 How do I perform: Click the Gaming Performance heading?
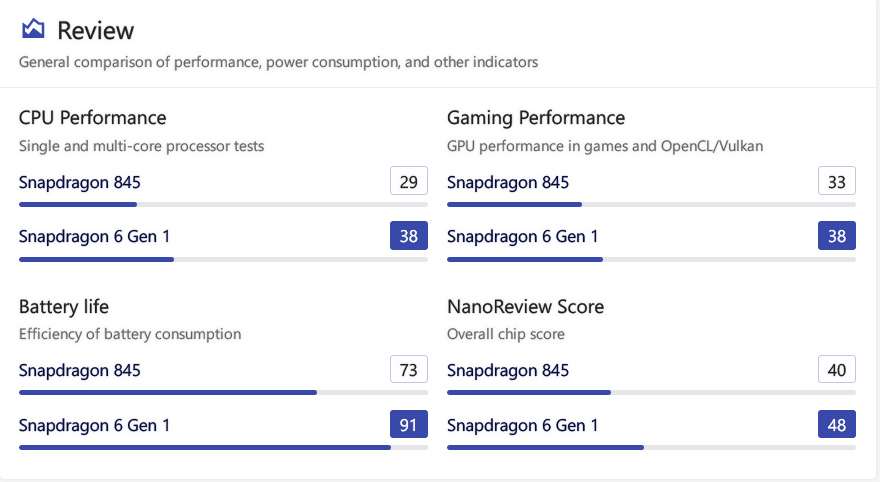[535, 118]
